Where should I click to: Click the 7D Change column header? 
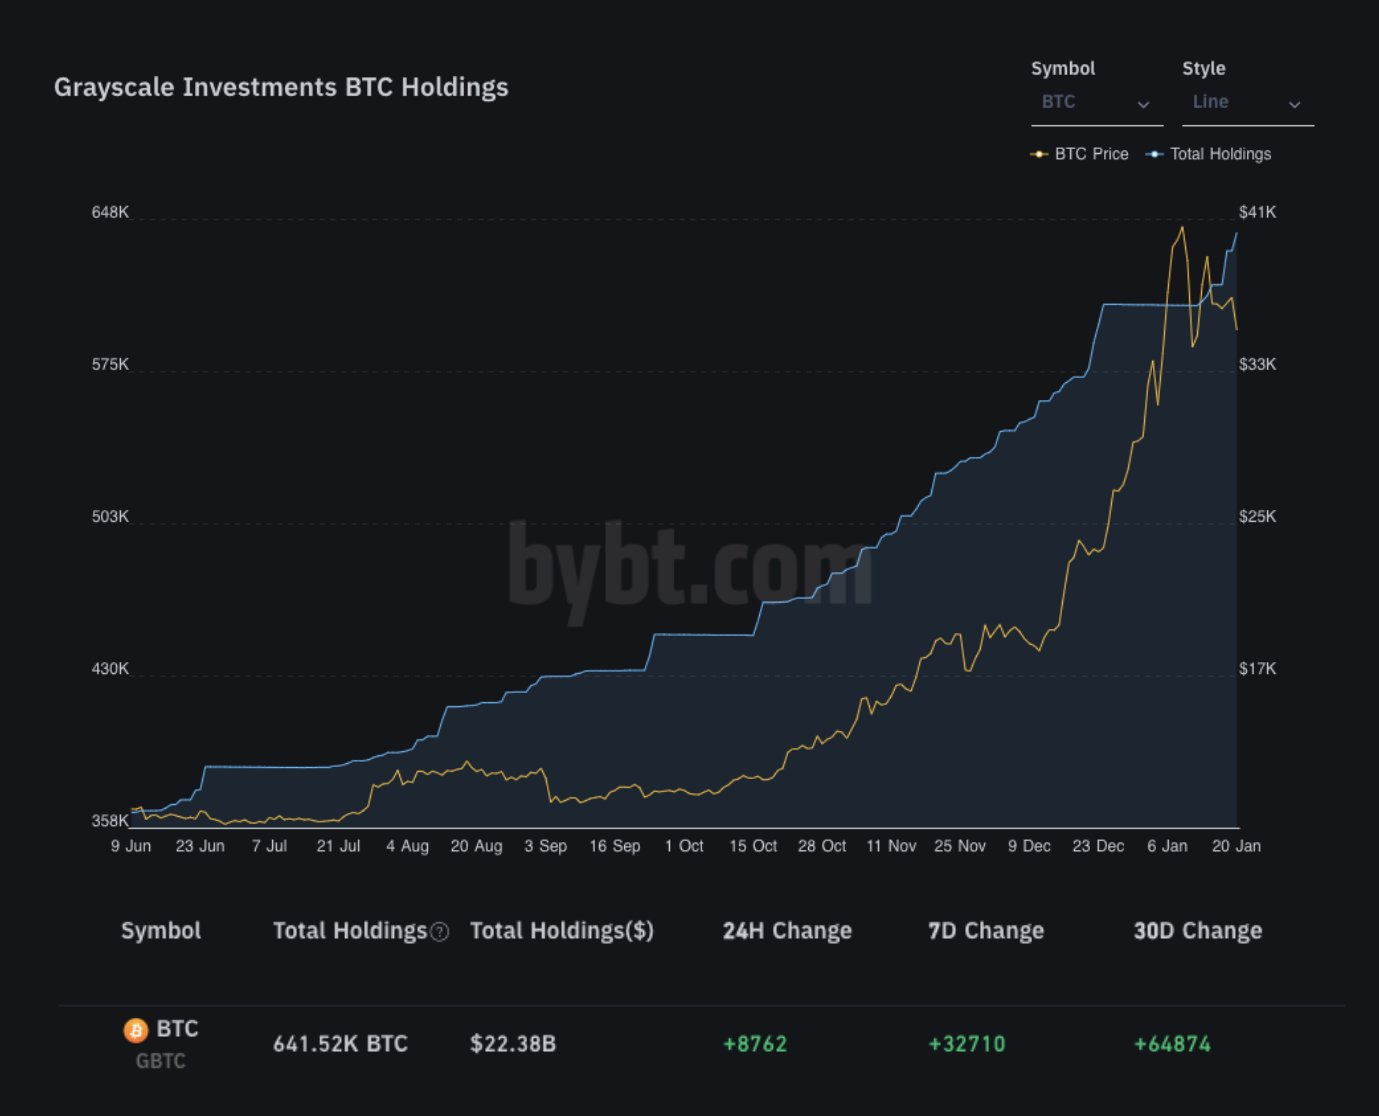tap(986, 931)
